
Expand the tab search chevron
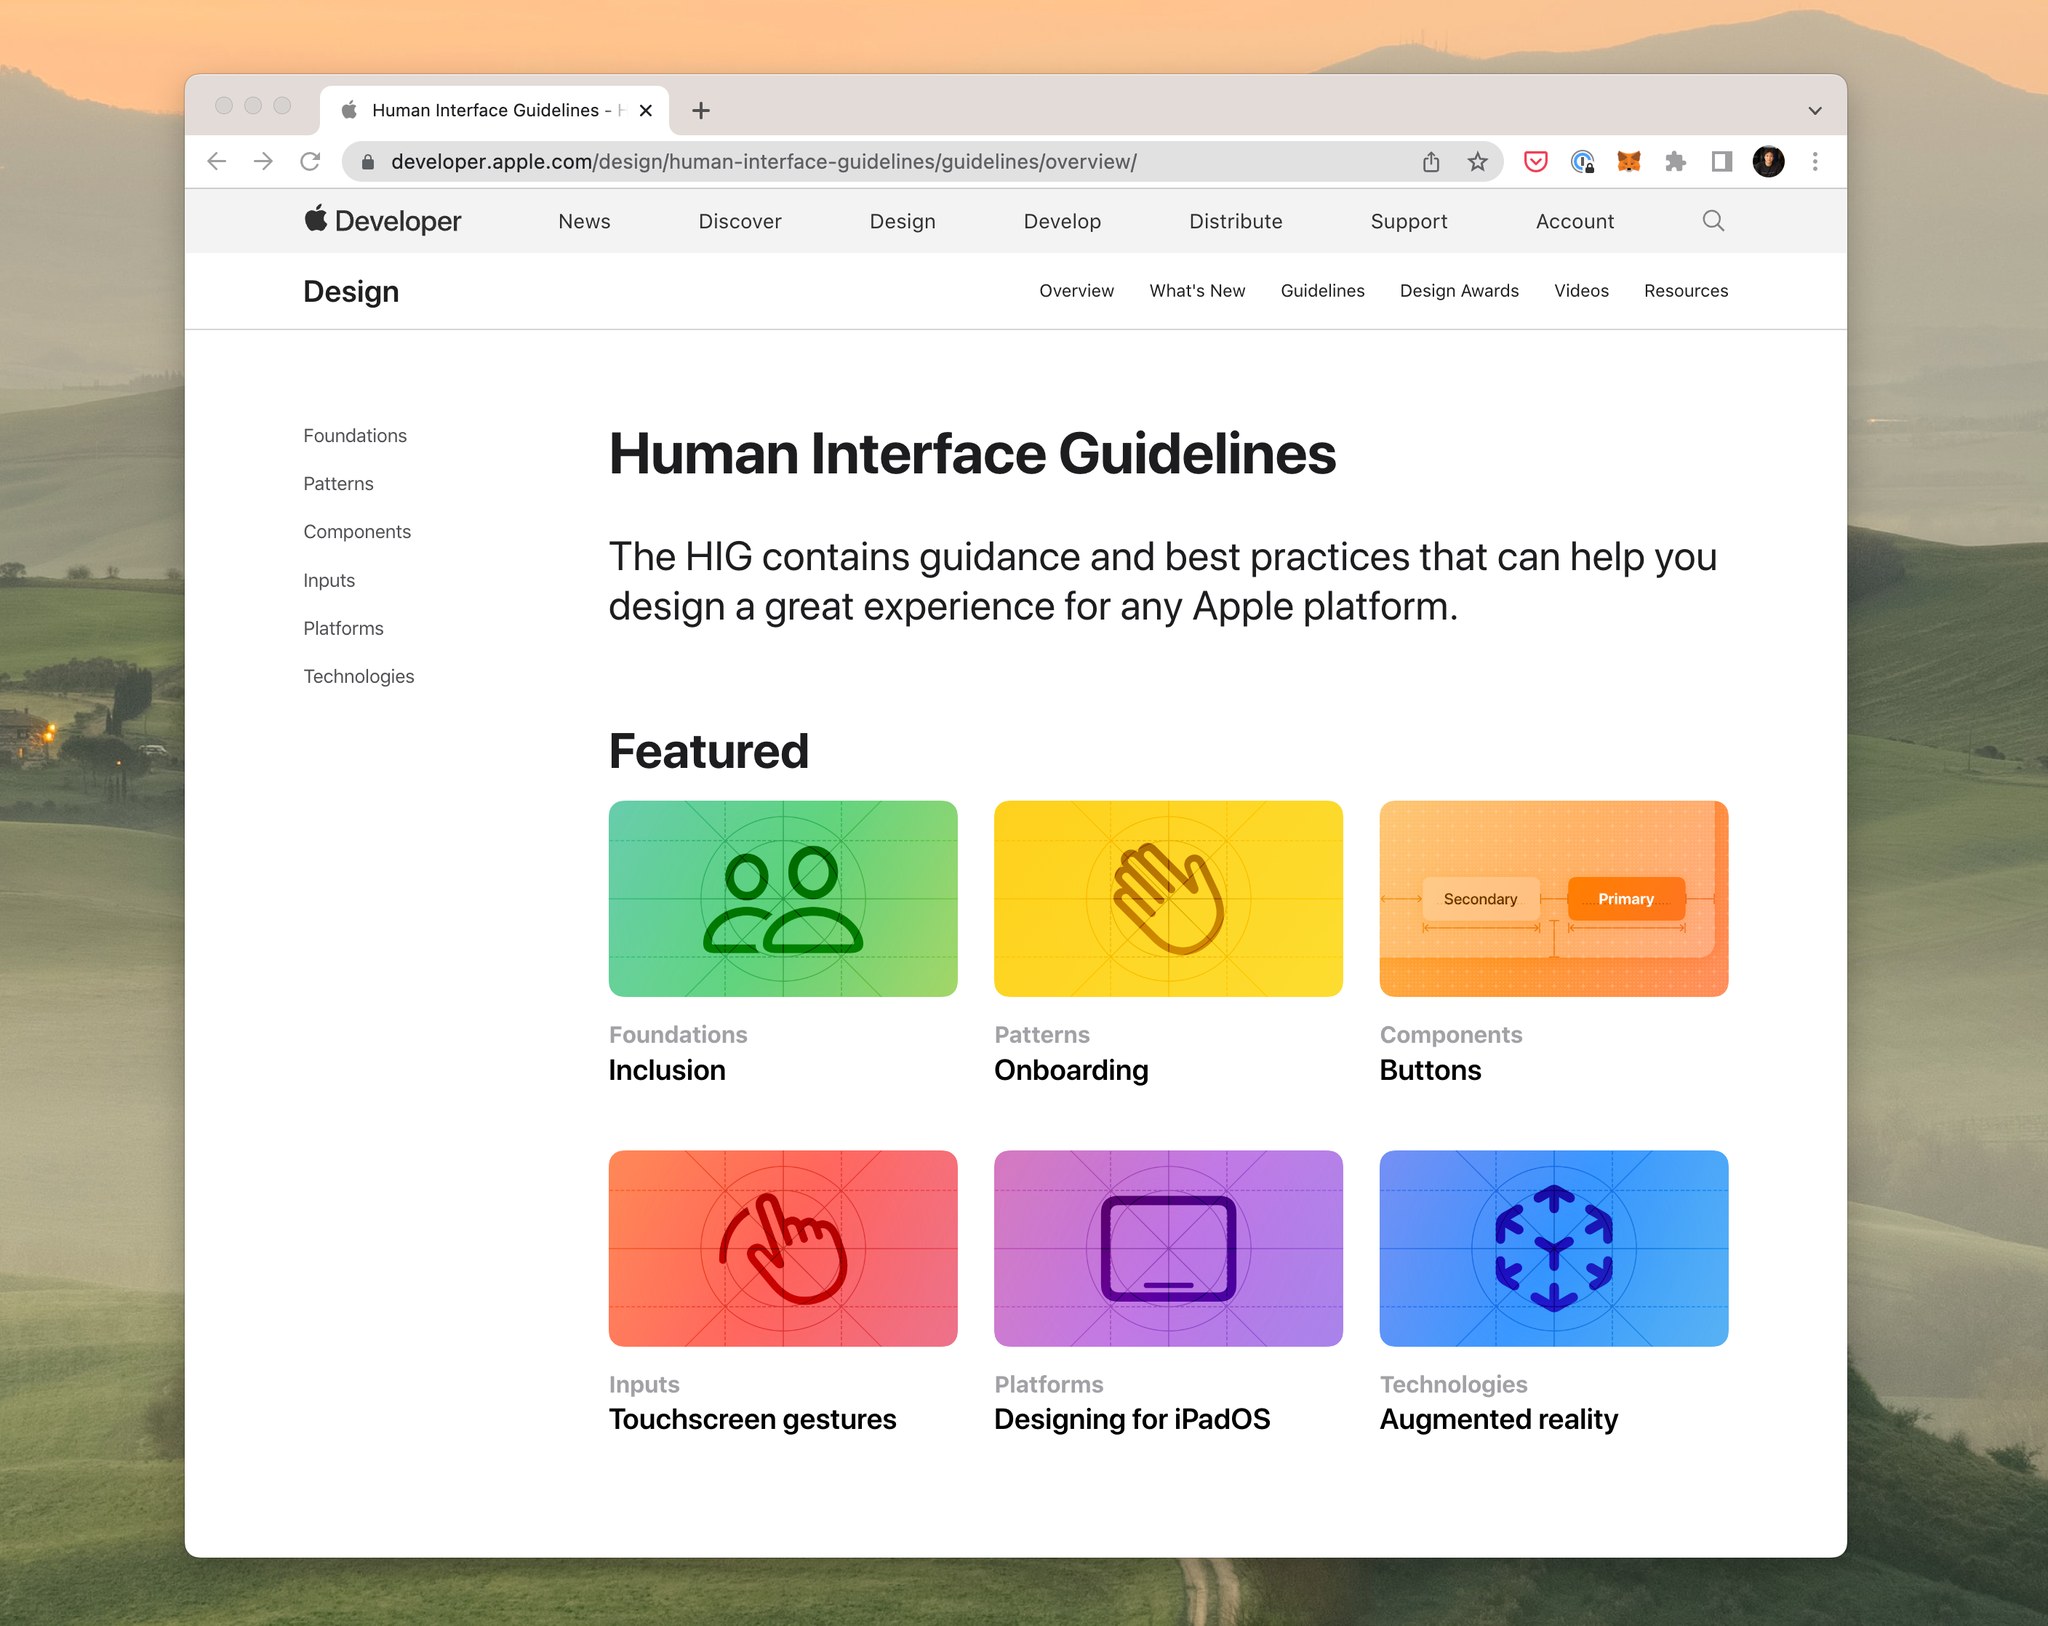coord(1815,110)
